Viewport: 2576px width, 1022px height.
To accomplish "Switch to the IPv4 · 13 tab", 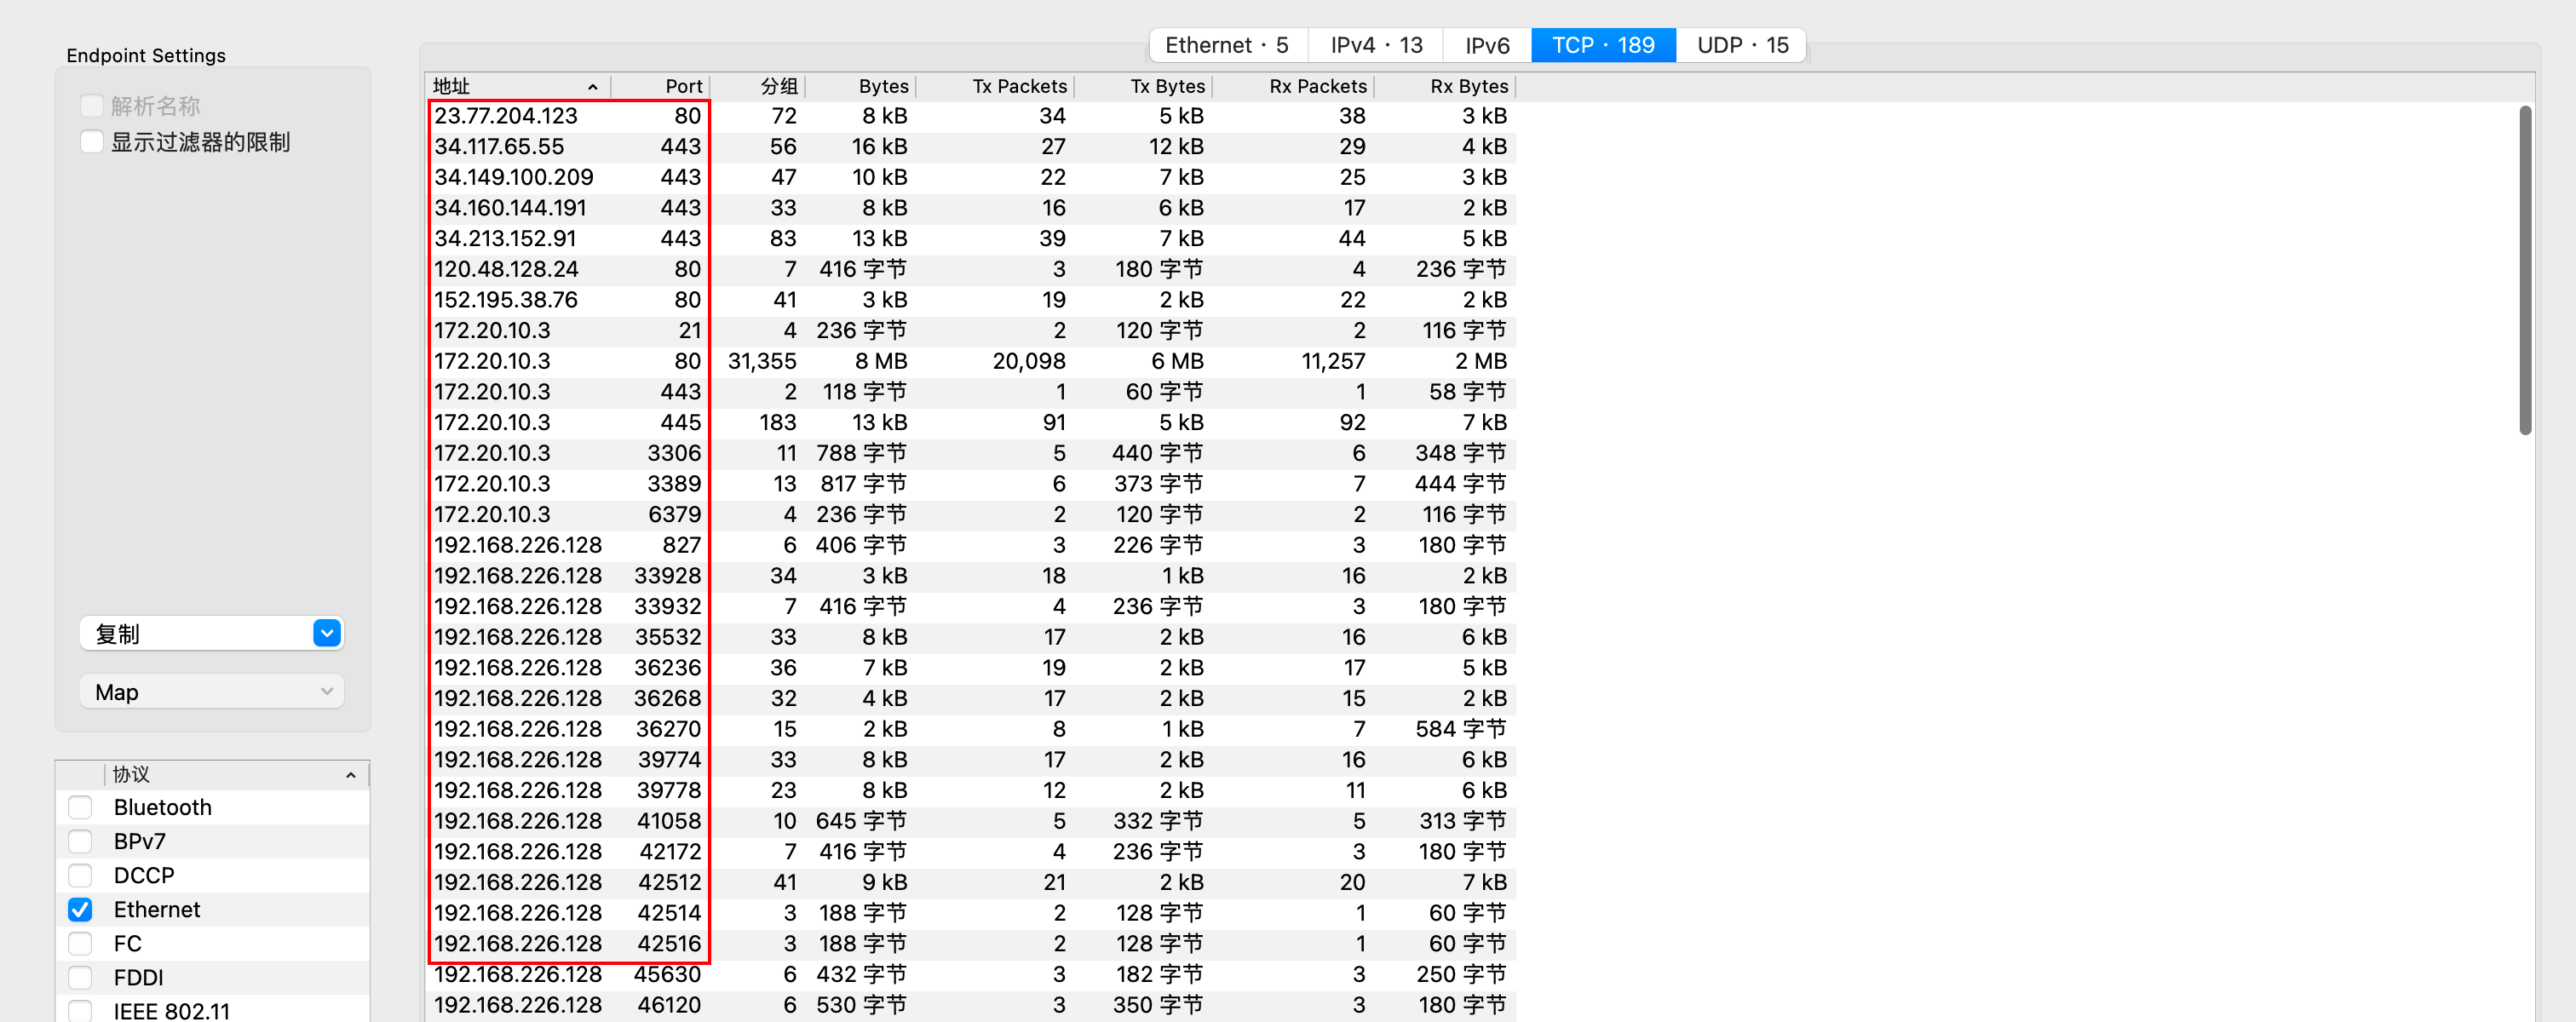I will [x=1376, y=45].
